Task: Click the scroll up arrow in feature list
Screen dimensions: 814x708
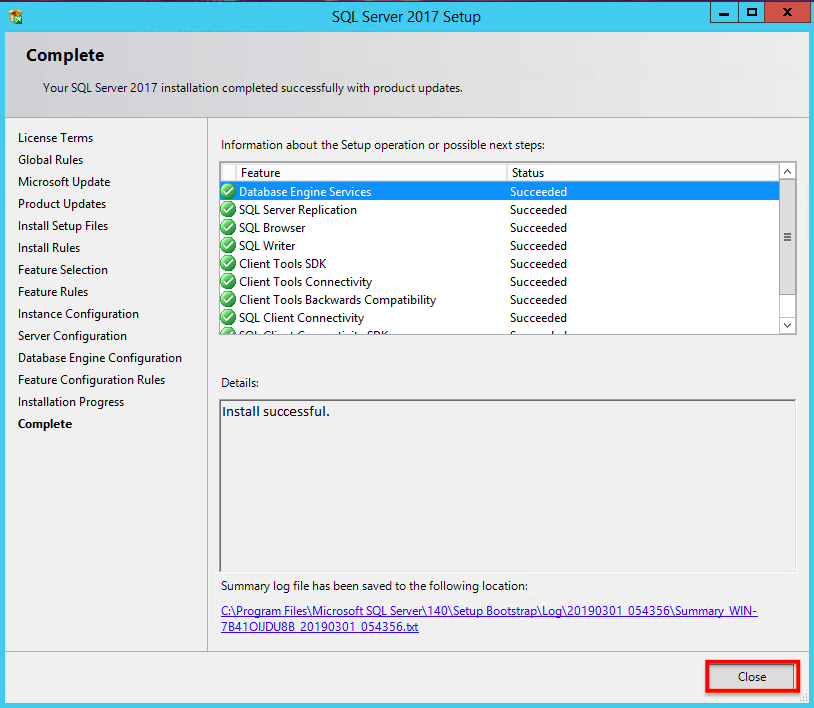Action: pyautogui.click(x=788, y=172)
